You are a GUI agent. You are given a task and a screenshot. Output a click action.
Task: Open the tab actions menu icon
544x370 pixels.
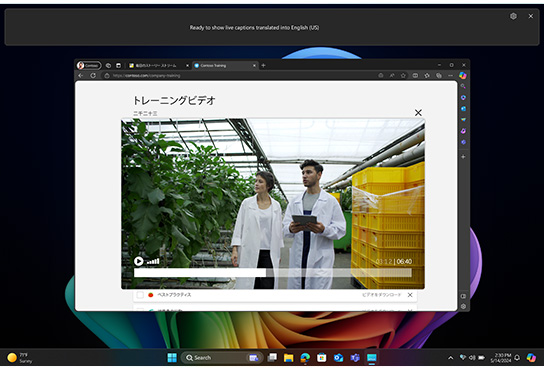(118, 65)
